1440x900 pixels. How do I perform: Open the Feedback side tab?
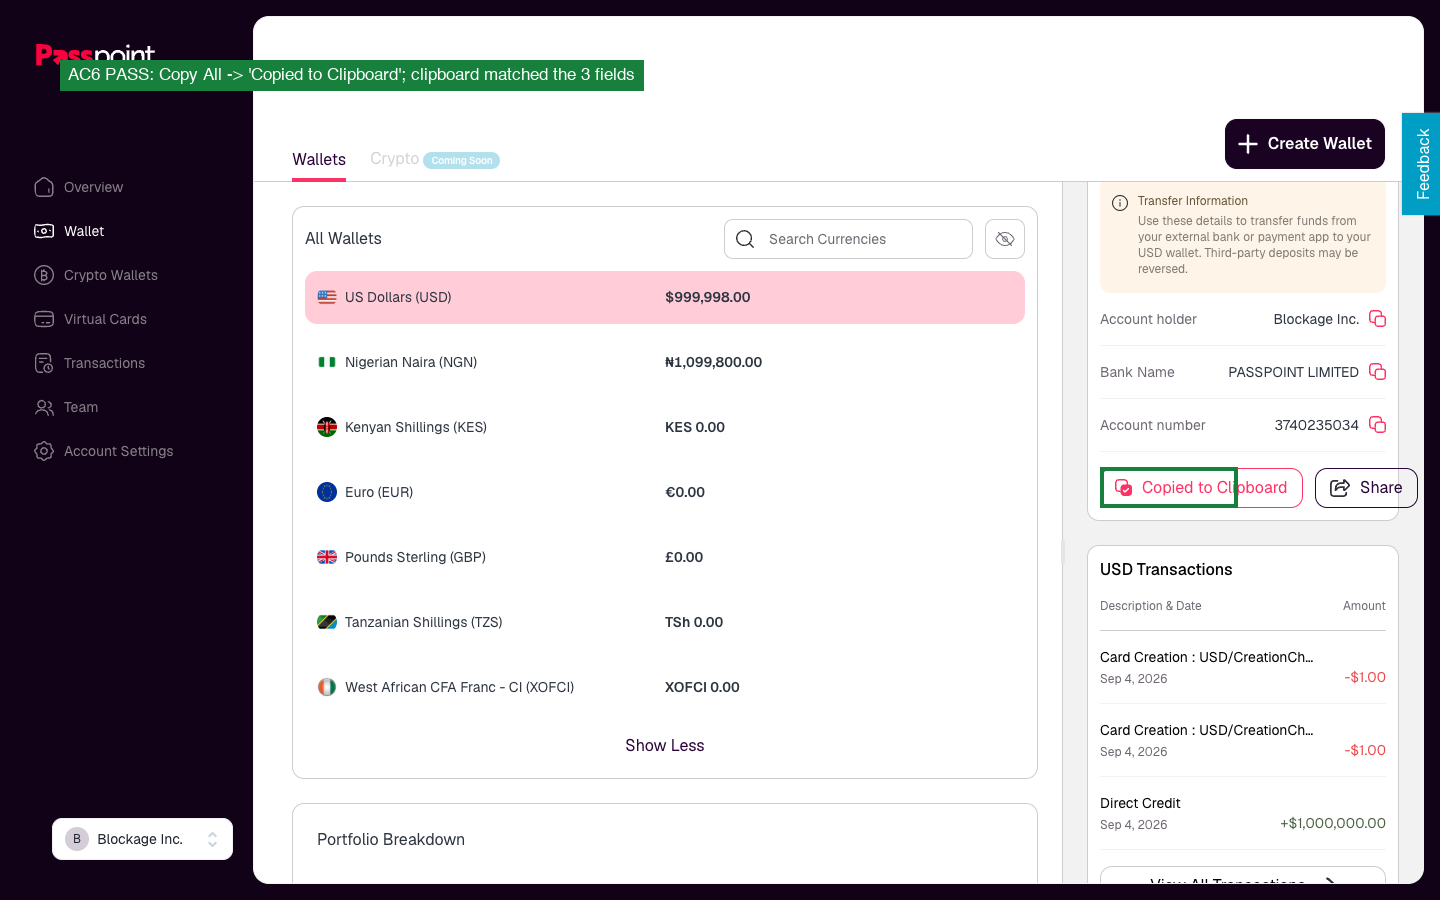tap(1422, 164)
